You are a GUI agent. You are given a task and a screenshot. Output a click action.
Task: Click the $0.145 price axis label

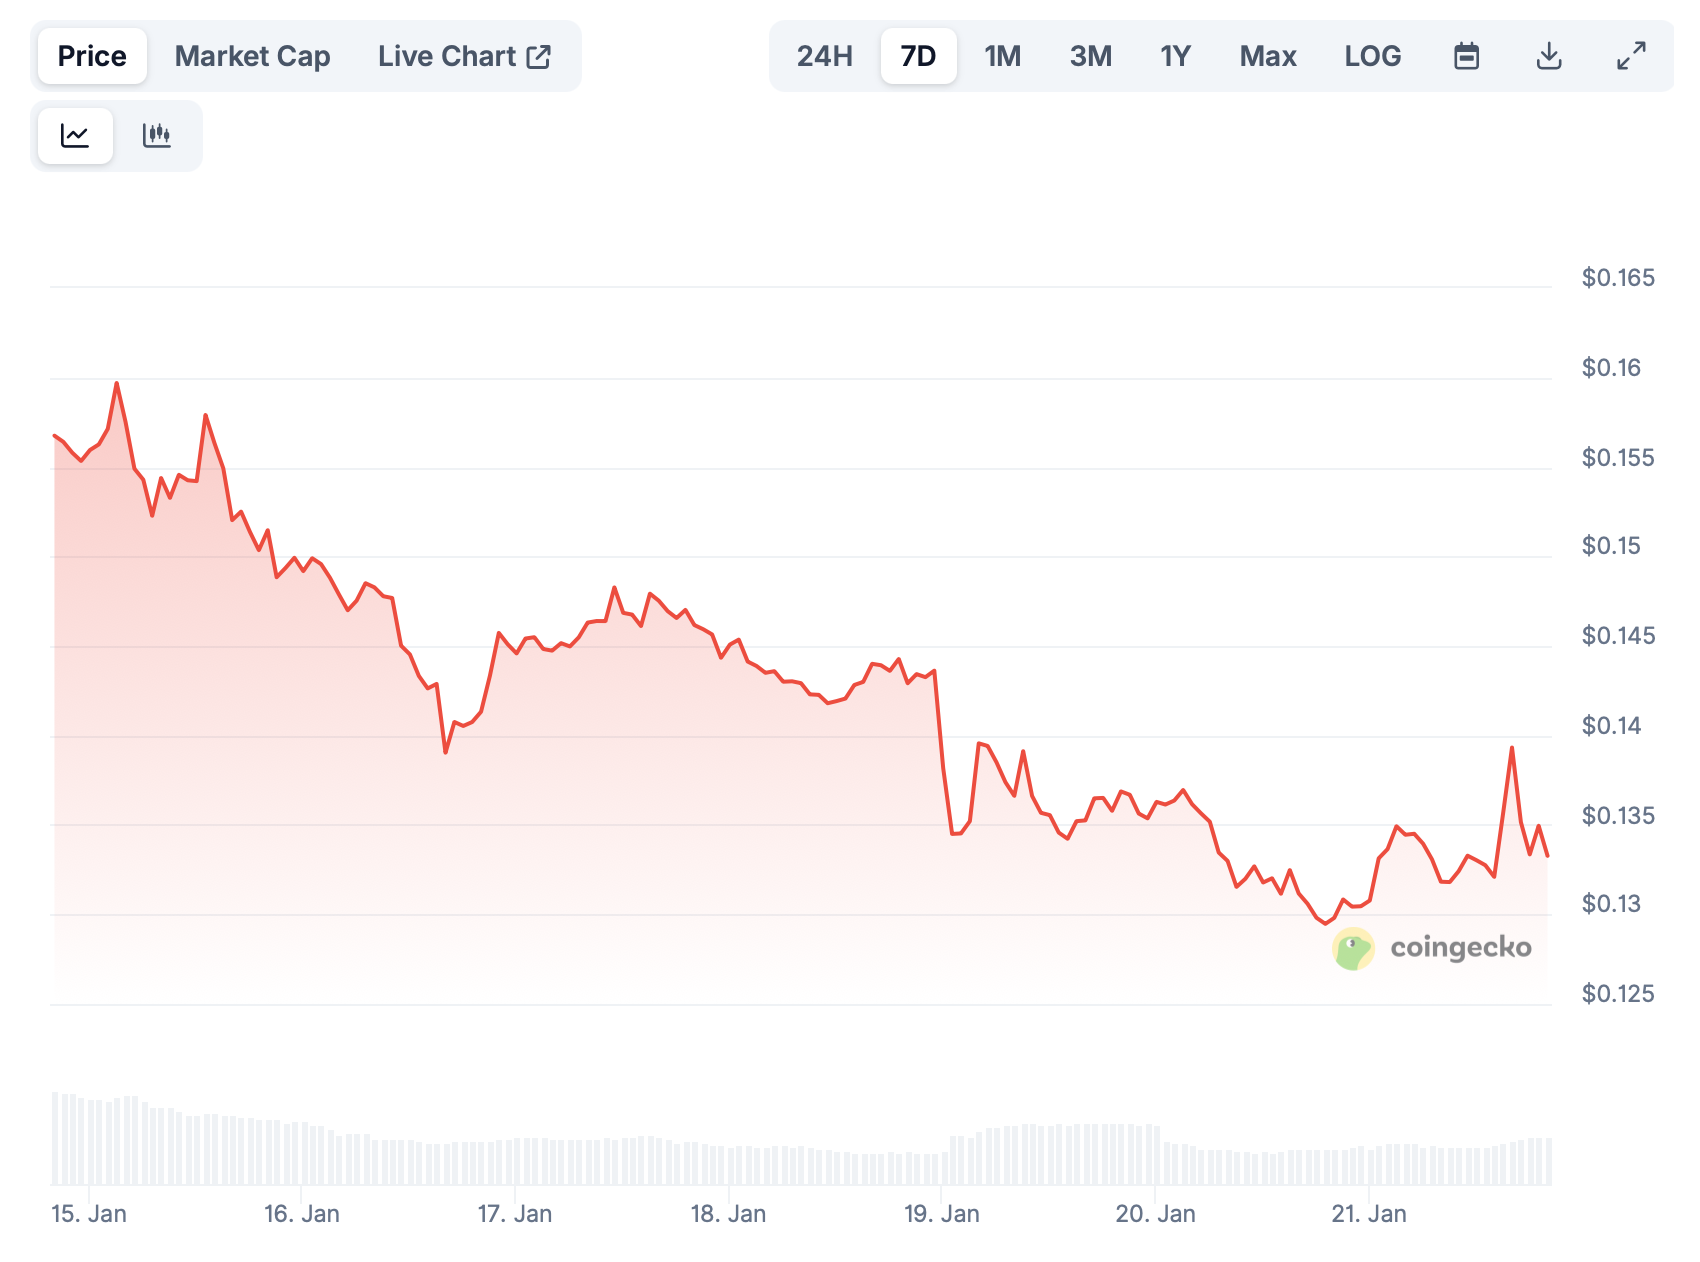[x=1617, y=636]
